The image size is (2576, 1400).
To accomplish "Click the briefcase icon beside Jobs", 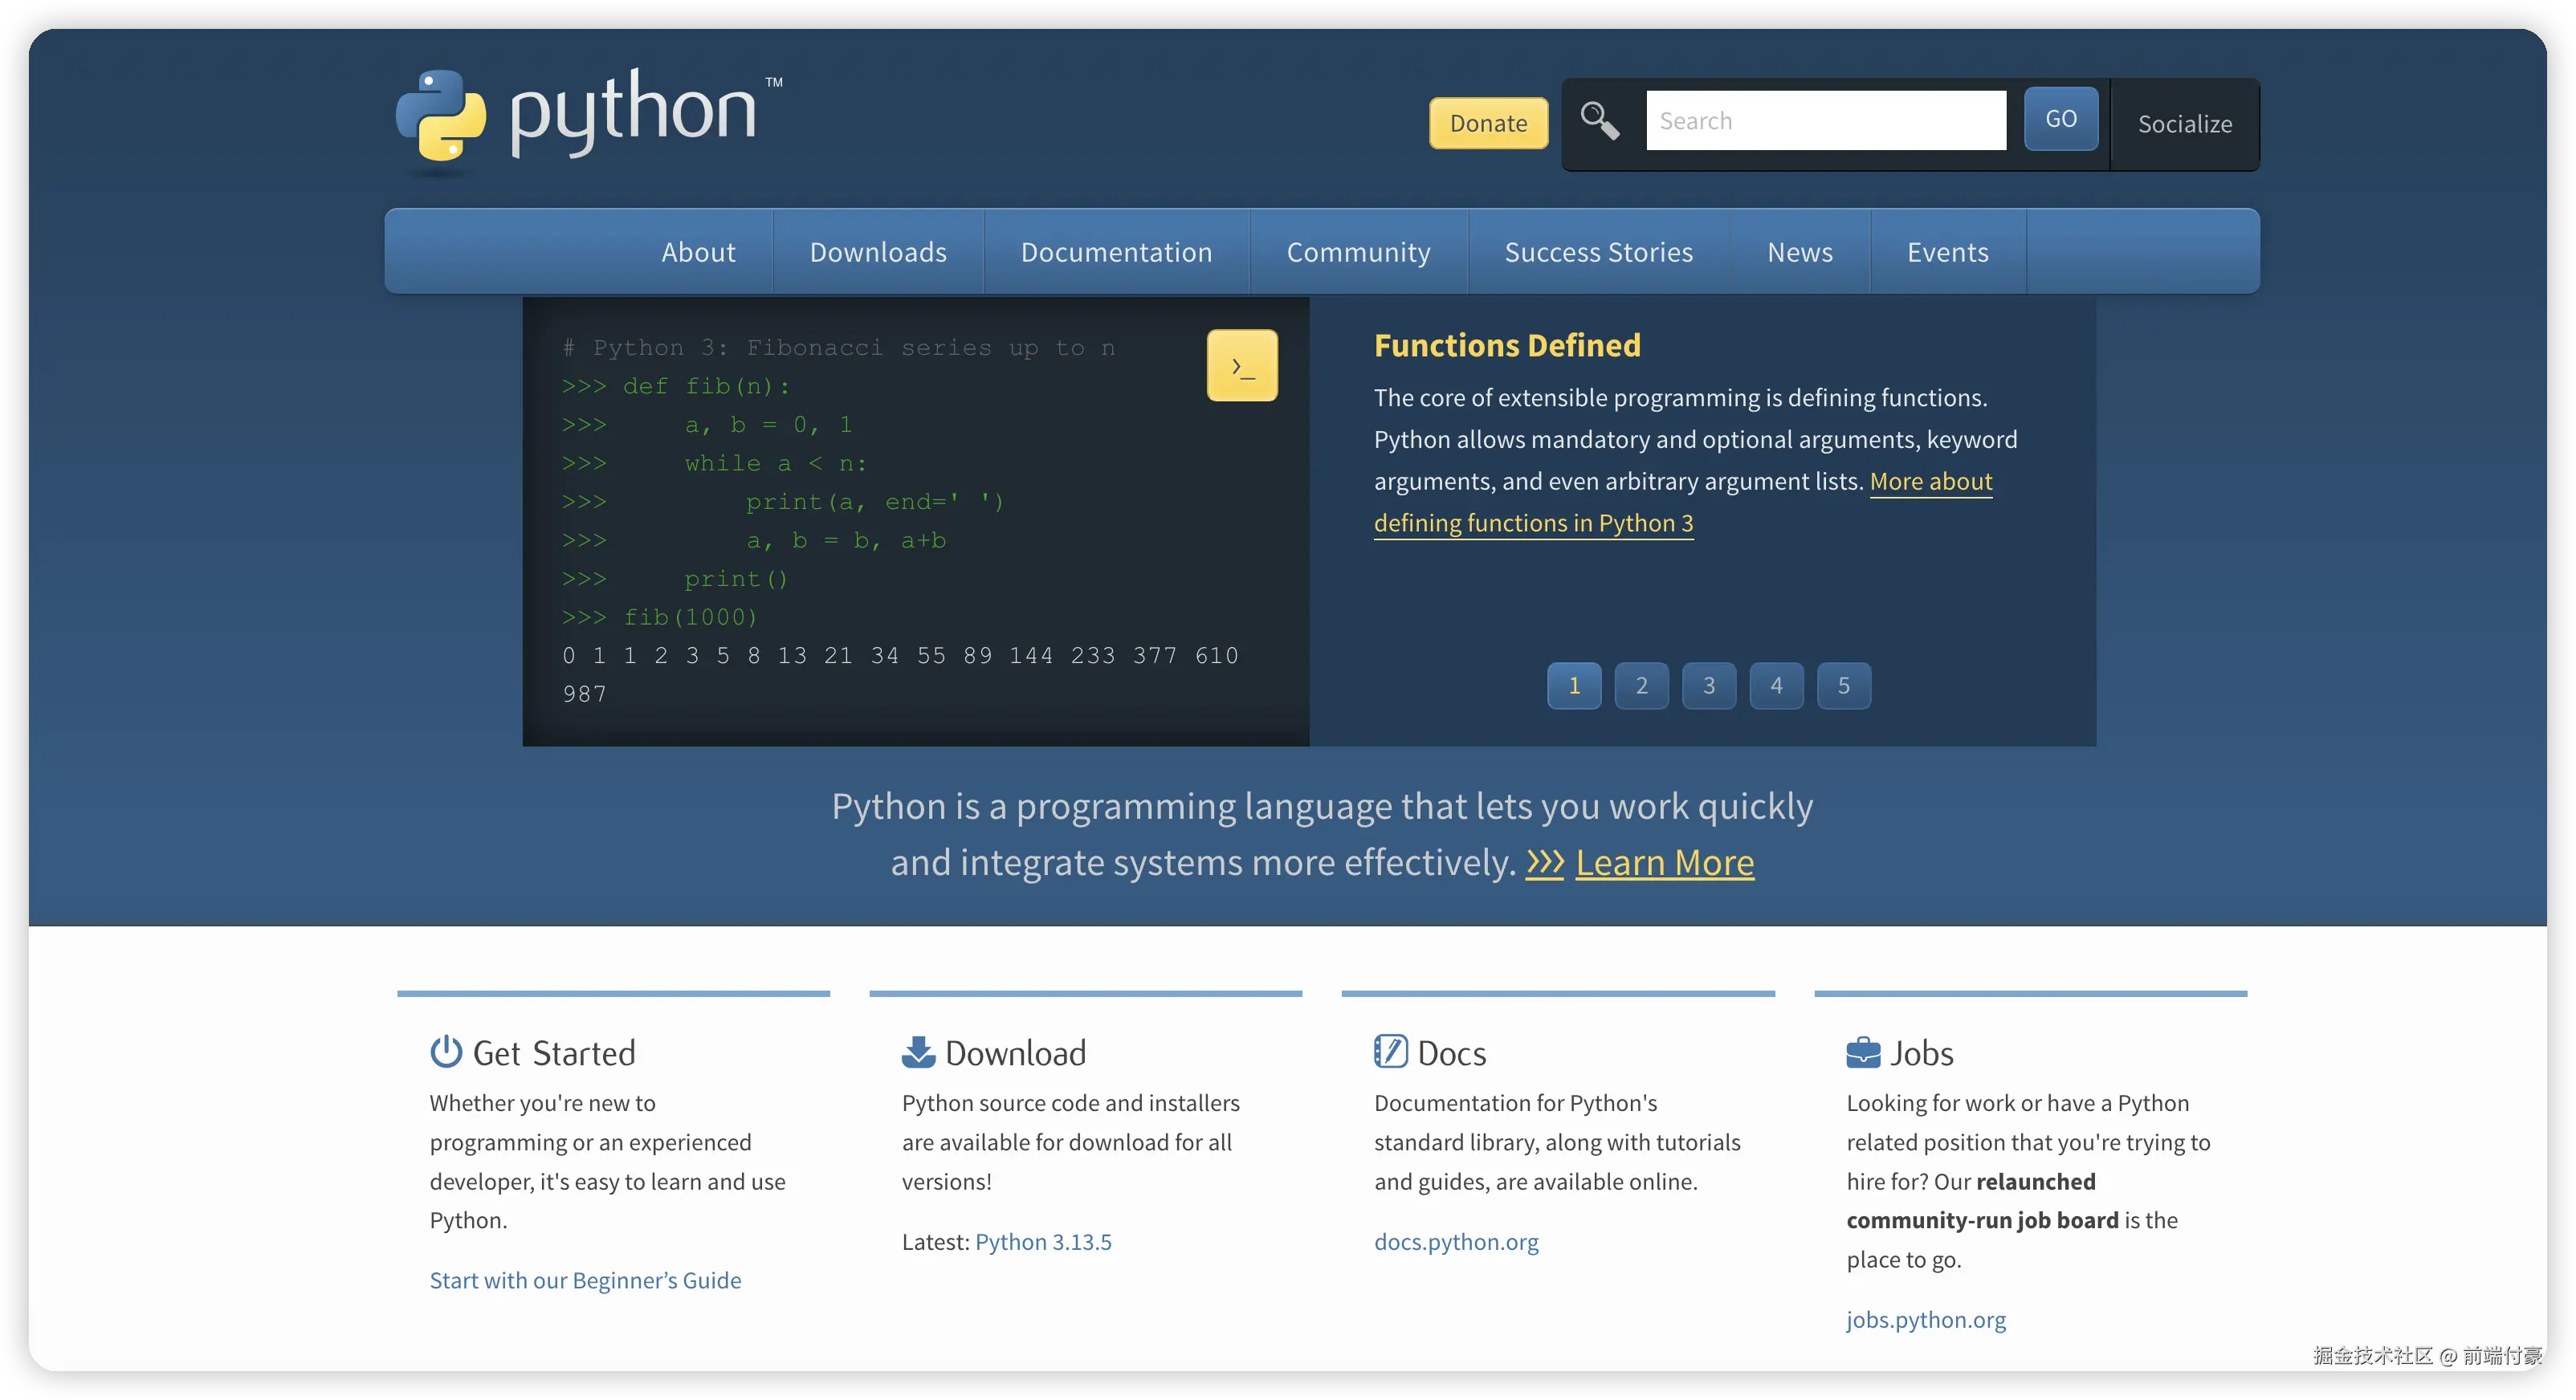I will coord(1862,1051).
